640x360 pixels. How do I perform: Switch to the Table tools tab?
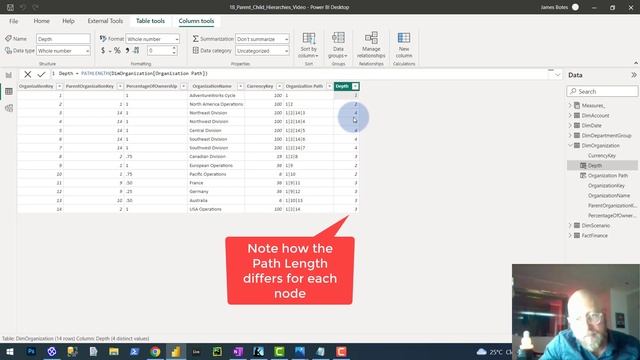150,21
